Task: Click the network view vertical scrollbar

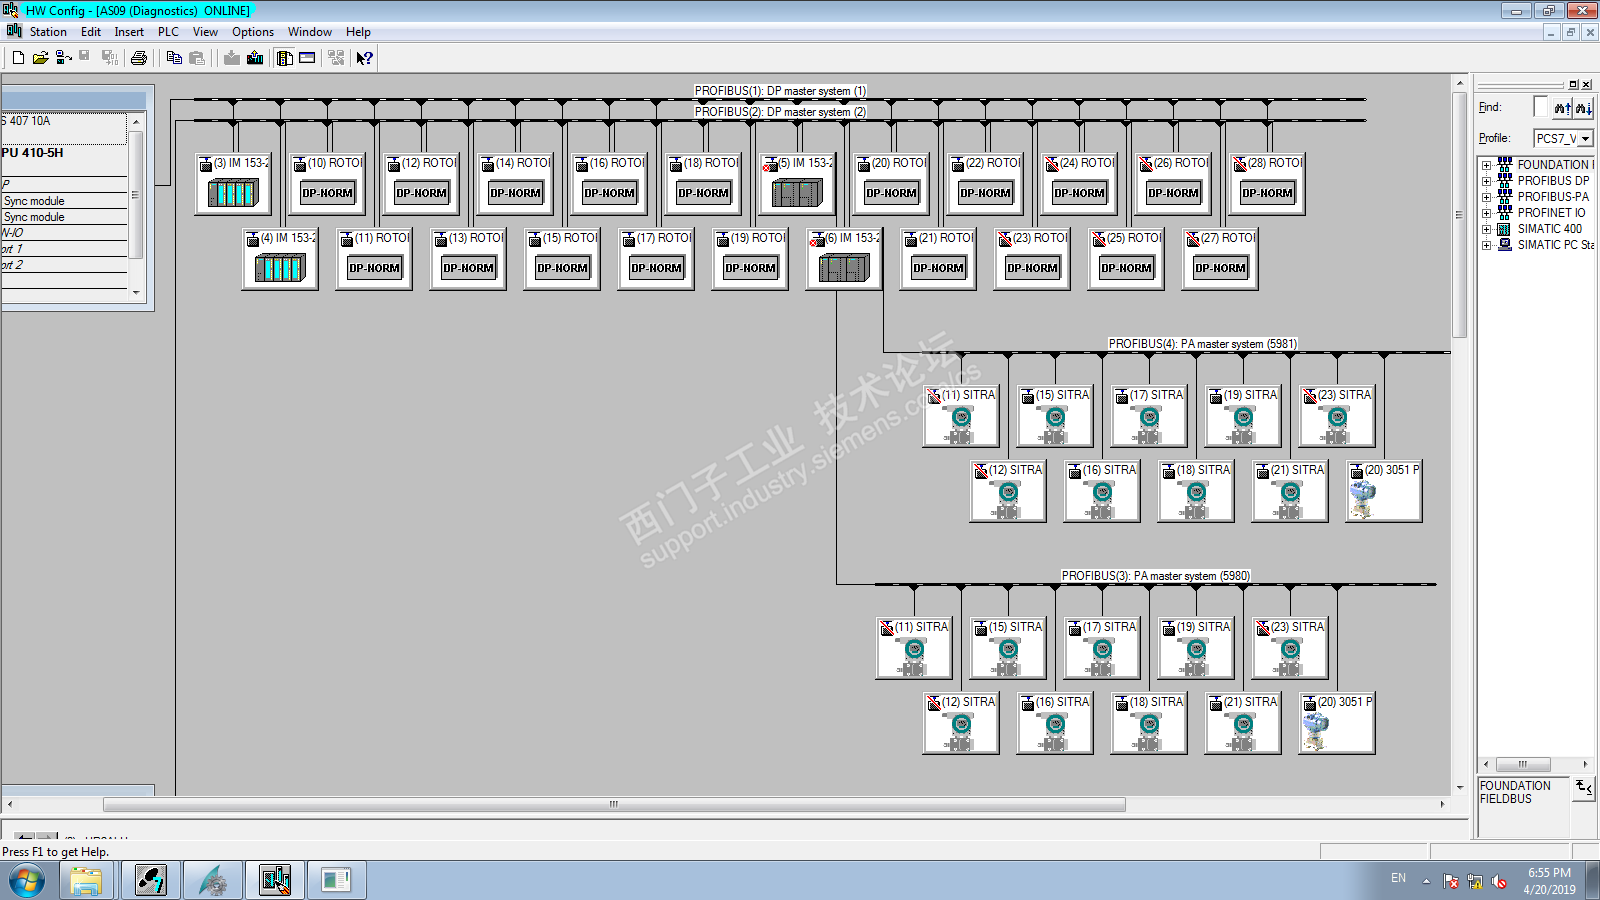Action: [x=1460, y=213]
